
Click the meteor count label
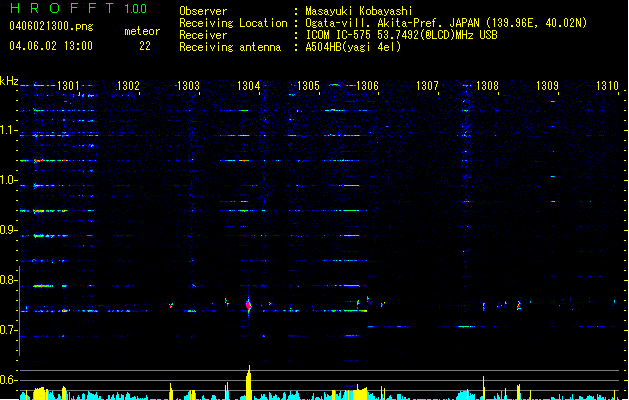(x=142, y=31)
